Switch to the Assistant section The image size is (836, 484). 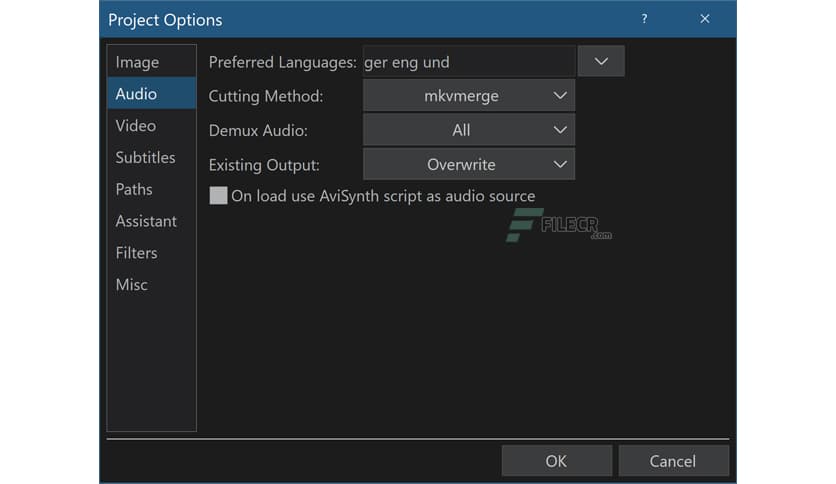(x=146, y=221)
